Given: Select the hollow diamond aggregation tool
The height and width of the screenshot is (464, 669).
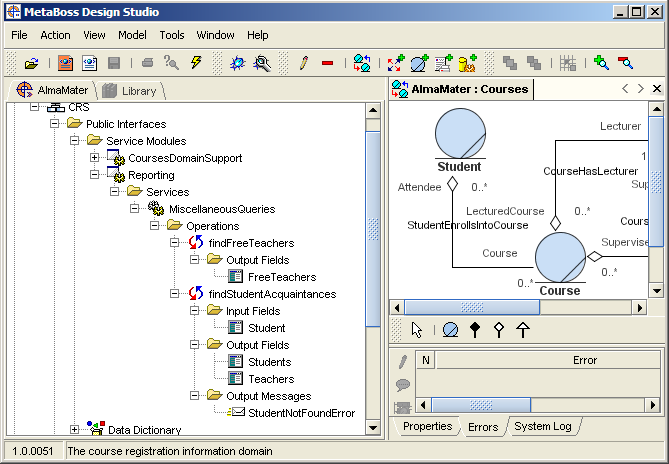Looking at the screenshot, I should coord(498,330).
